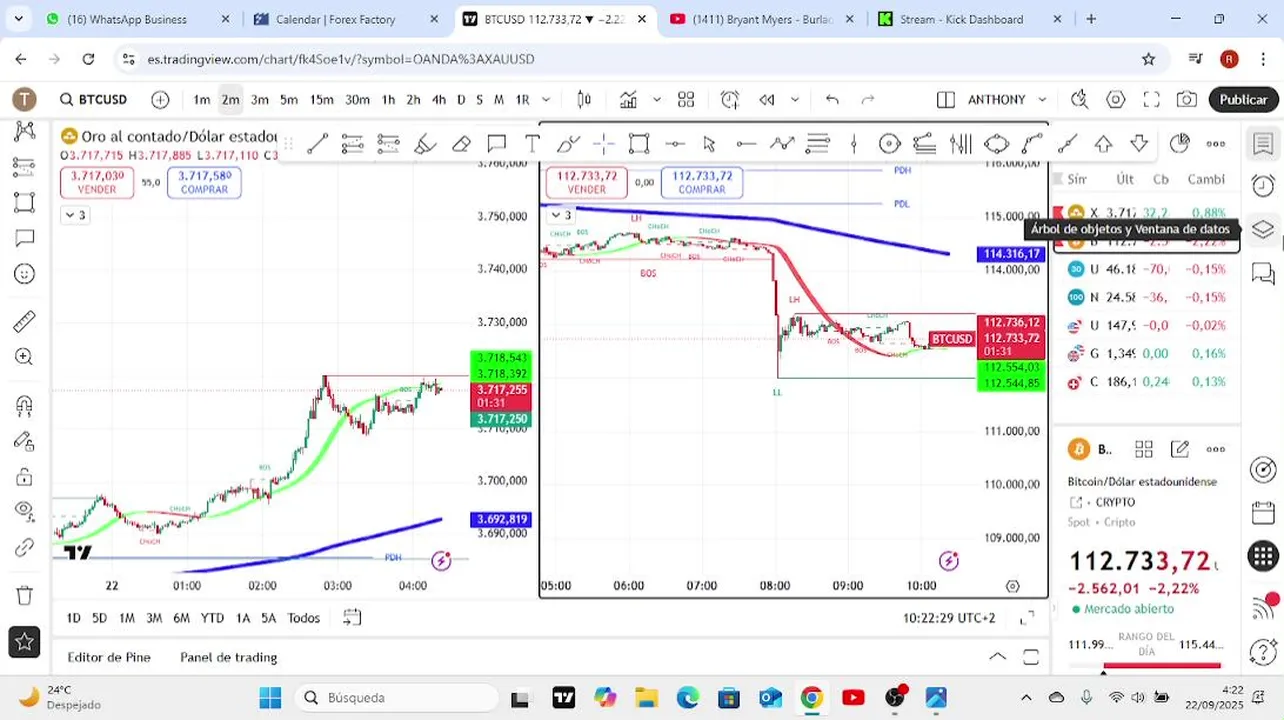Viewport: 1284px width, 720px height.
Task: Select 6M date range
Action: pos(181,618)
